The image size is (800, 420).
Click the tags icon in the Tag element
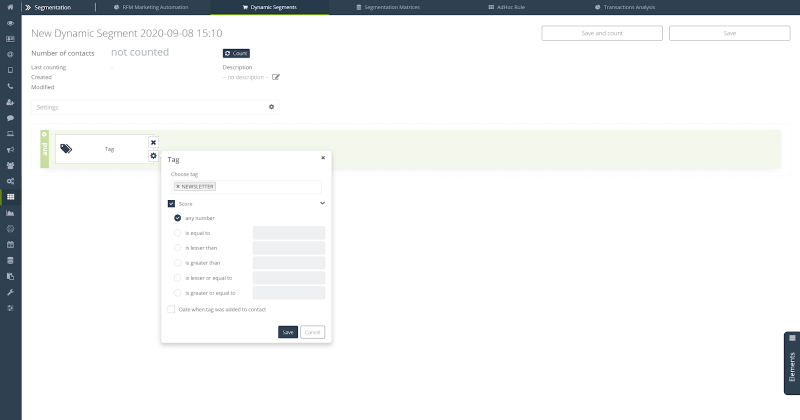coord(66,149)
